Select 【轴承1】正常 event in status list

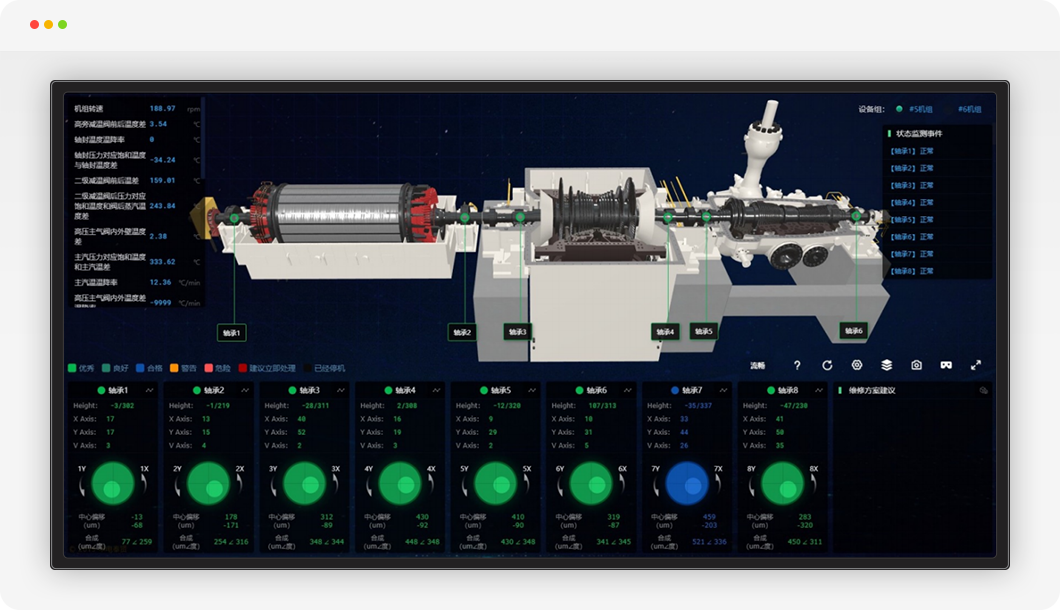(911, 151)
